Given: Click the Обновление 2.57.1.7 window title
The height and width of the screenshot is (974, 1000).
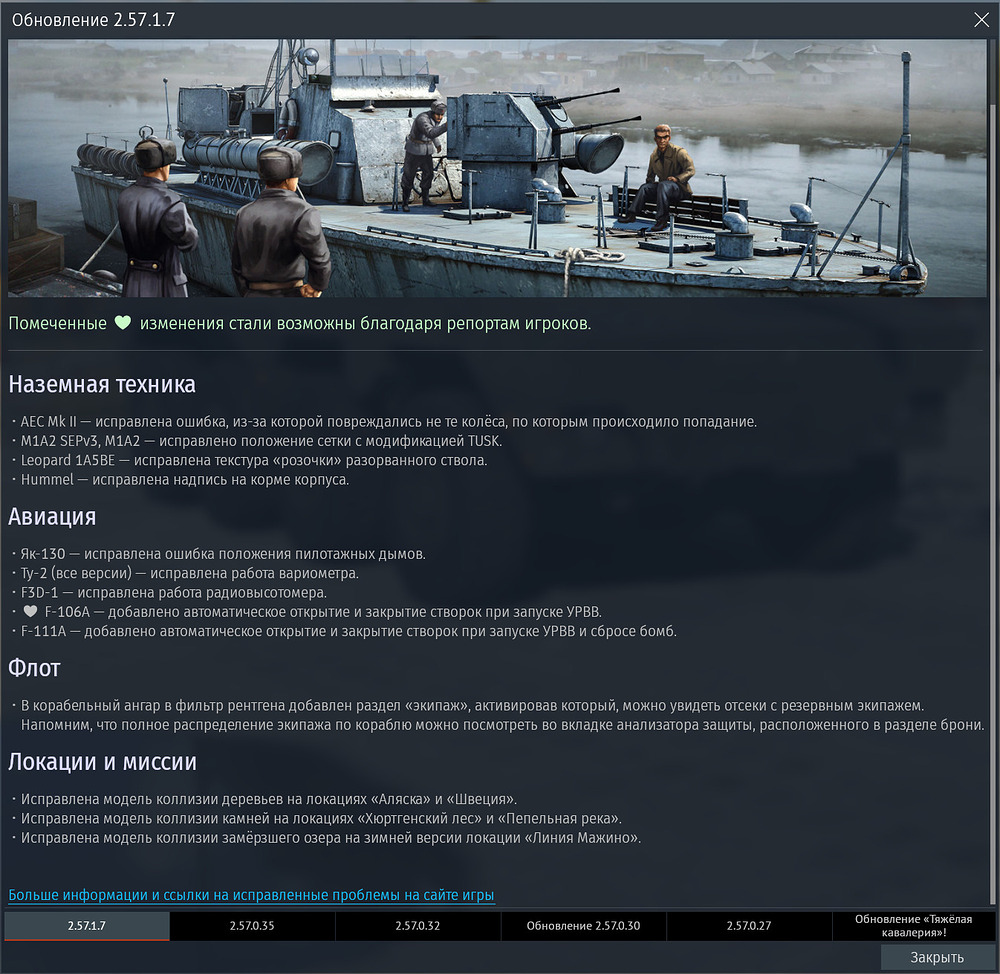Looking at the screenshot, I should tap(93, 20).
